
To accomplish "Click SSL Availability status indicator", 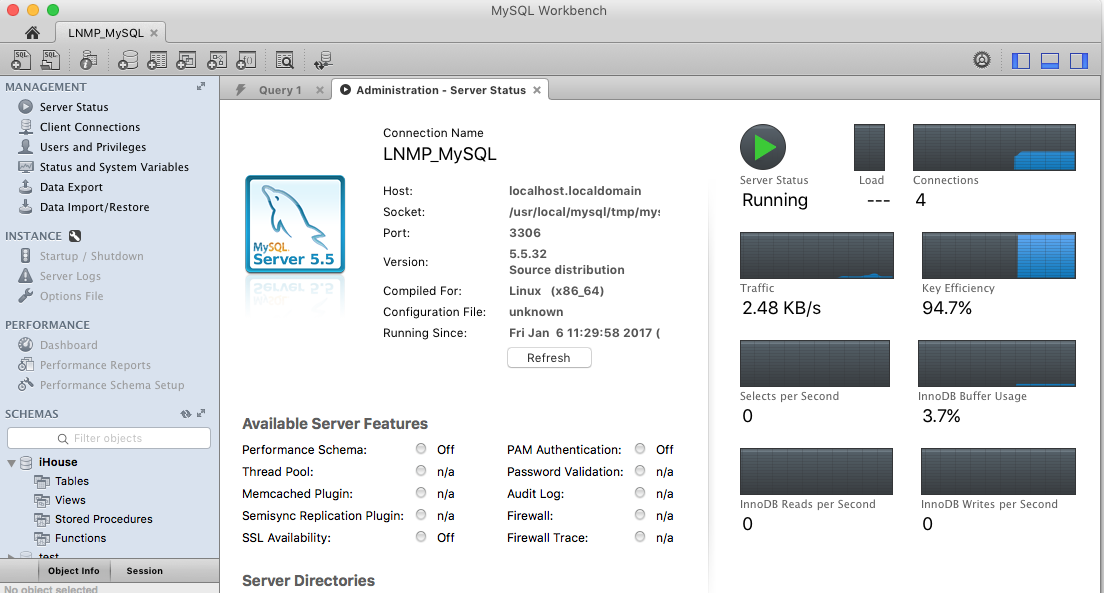I will click(420, 537).
